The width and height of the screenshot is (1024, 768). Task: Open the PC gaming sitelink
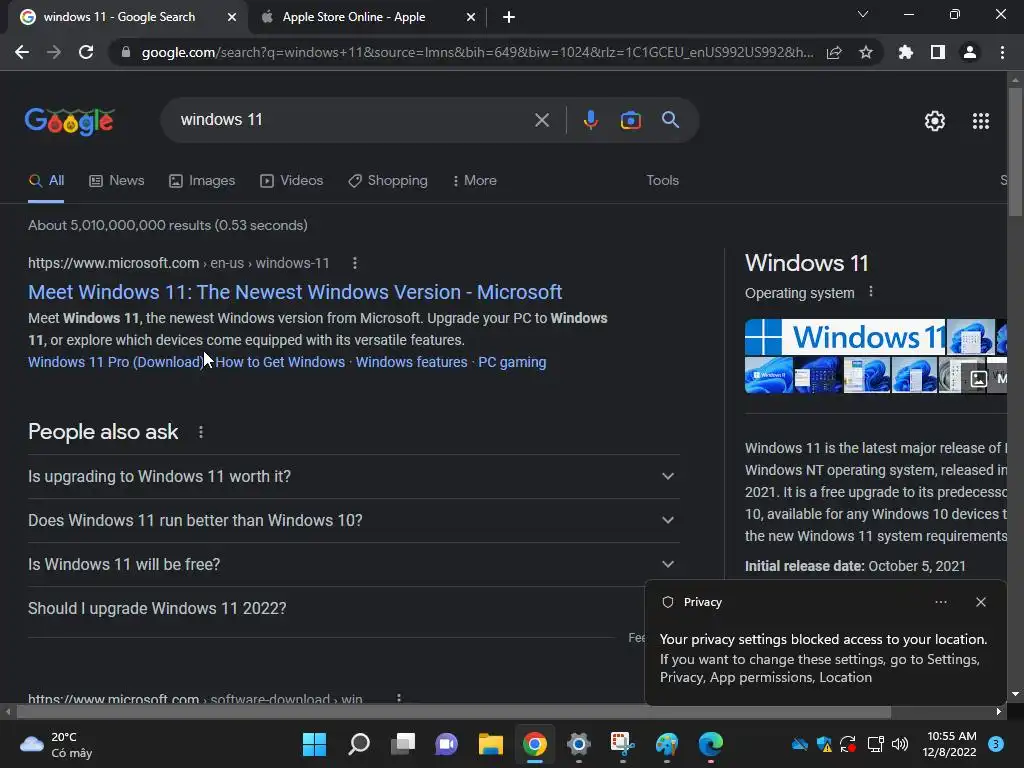coord(512,362)
